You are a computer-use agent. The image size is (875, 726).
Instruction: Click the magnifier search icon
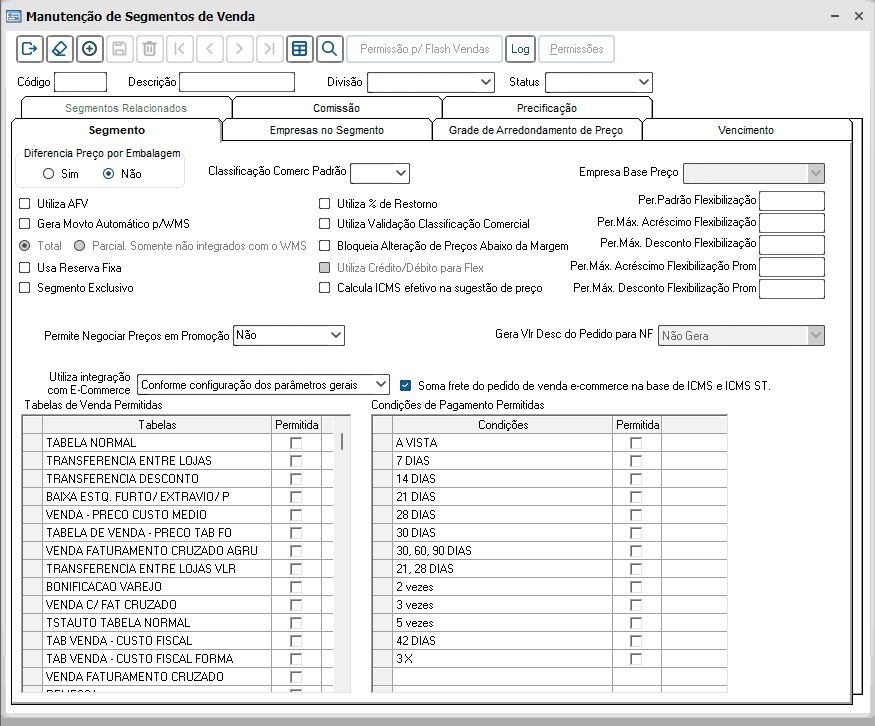coord(329,49)
